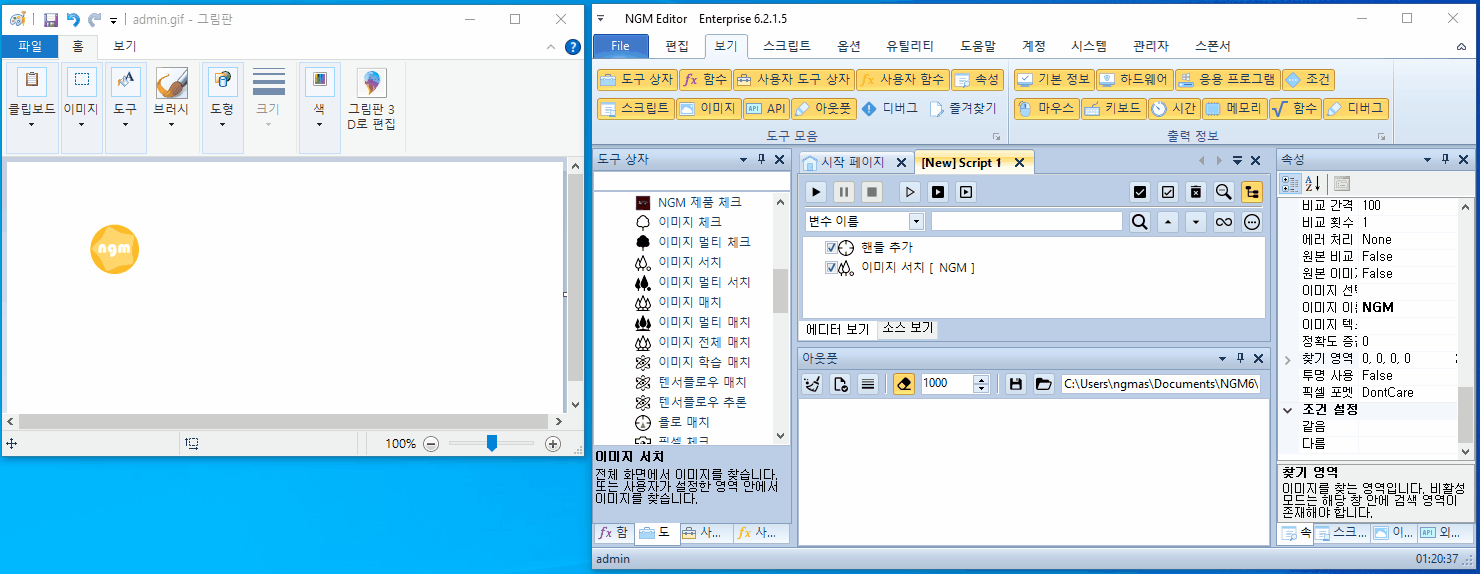Click the magnifier find icon in script toolbar
The height and width of the screenshot is (574, 1480).
1223,191
